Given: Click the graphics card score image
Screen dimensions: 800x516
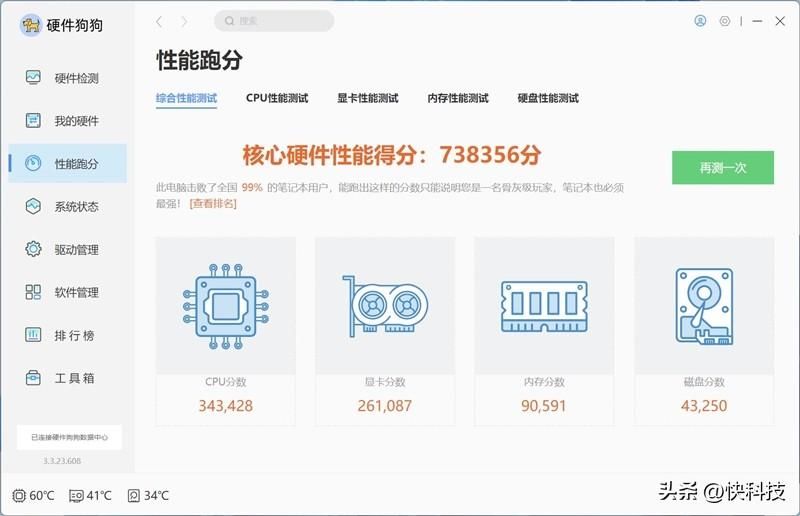Looking at the screenshot, I should (385, 306).
